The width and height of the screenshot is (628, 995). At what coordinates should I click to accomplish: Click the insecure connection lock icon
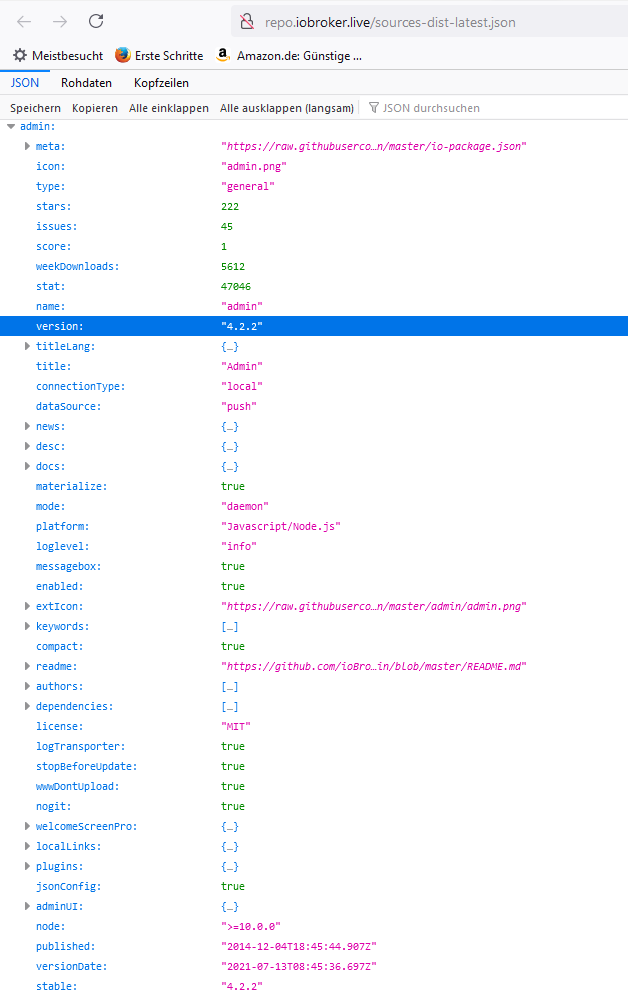[x=247, y=22]
